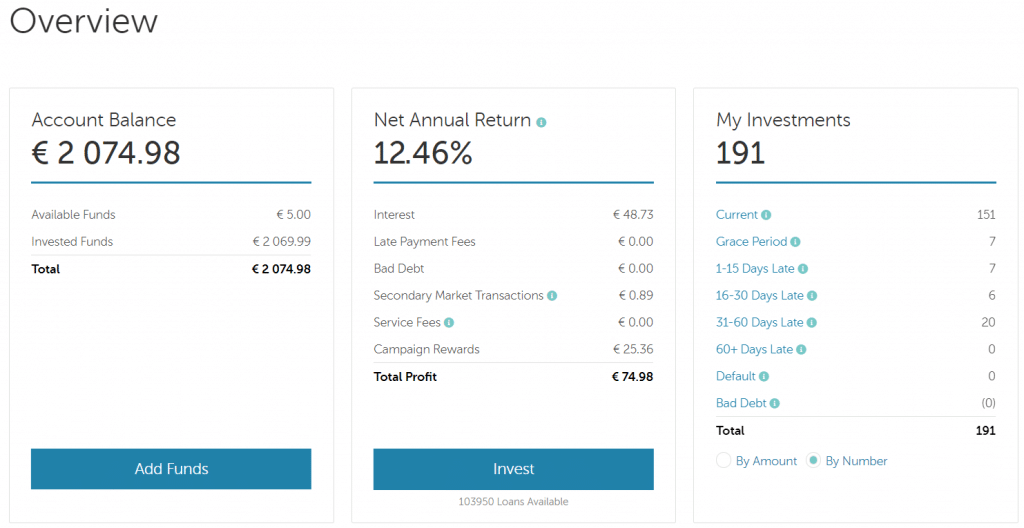Click info icon next to Service Fees
The width and height of the screenshot is (1024, 528).
pyautogui.click(x=449, y=323)
